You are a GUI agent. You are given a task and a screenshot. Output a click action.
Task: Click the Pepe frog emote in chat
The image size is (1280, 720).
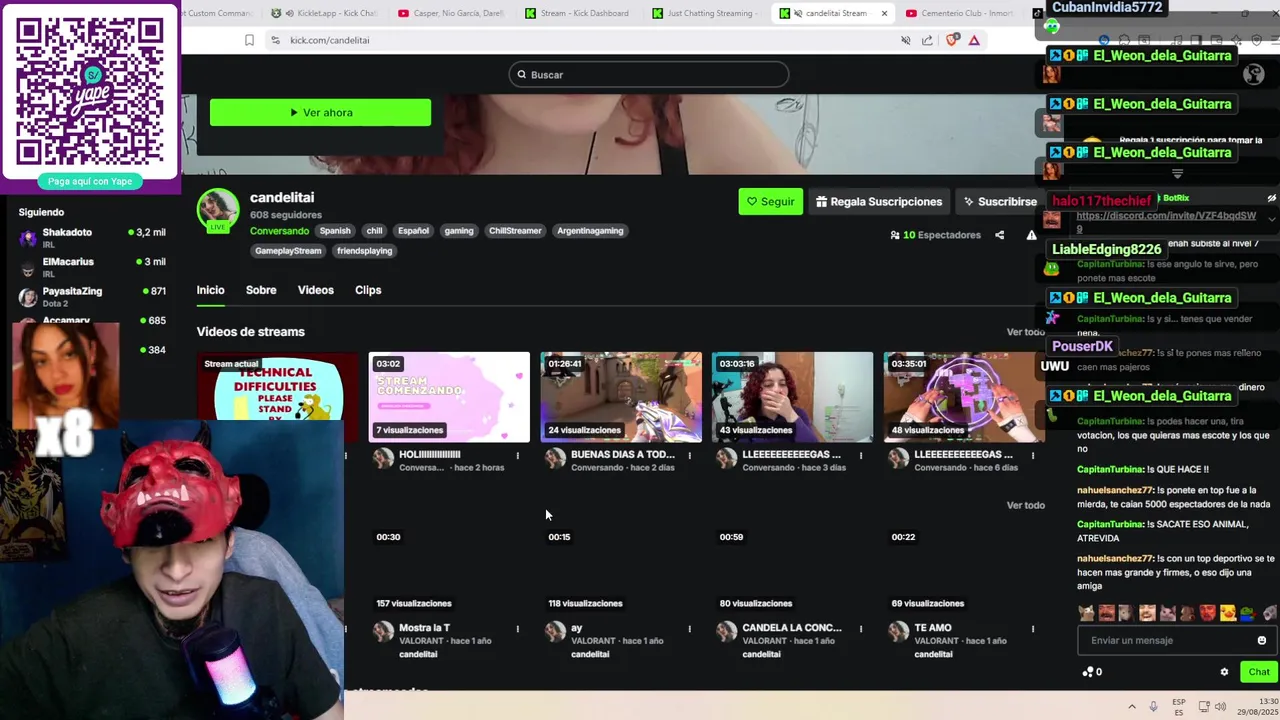(1247, 613)
